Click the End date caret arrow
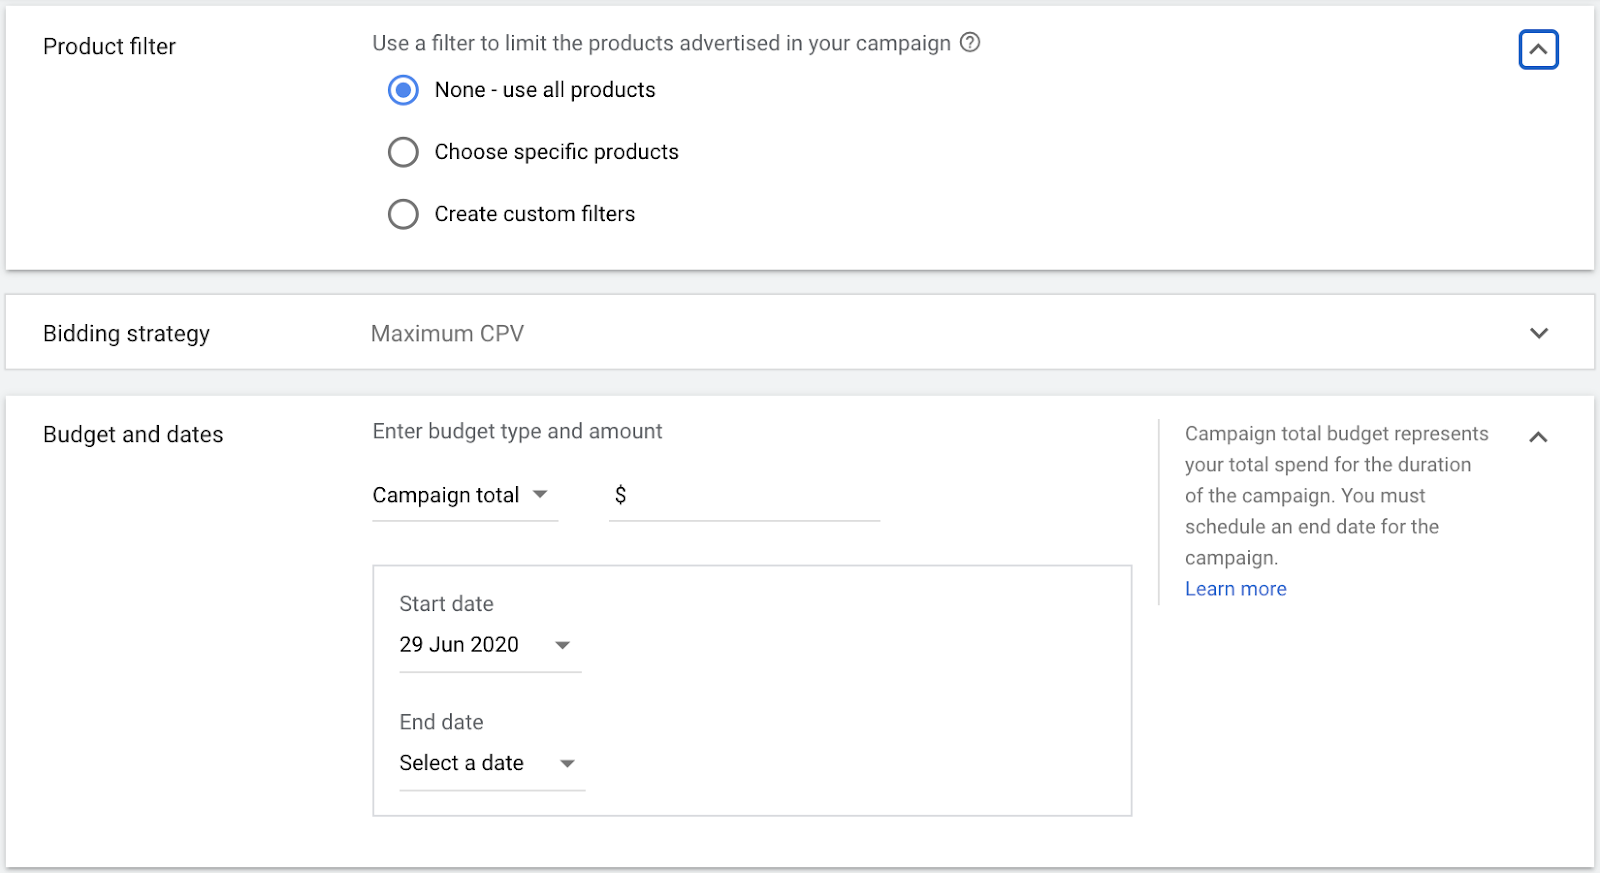This screenshot has width=1600, height=873. pos(567,763)
